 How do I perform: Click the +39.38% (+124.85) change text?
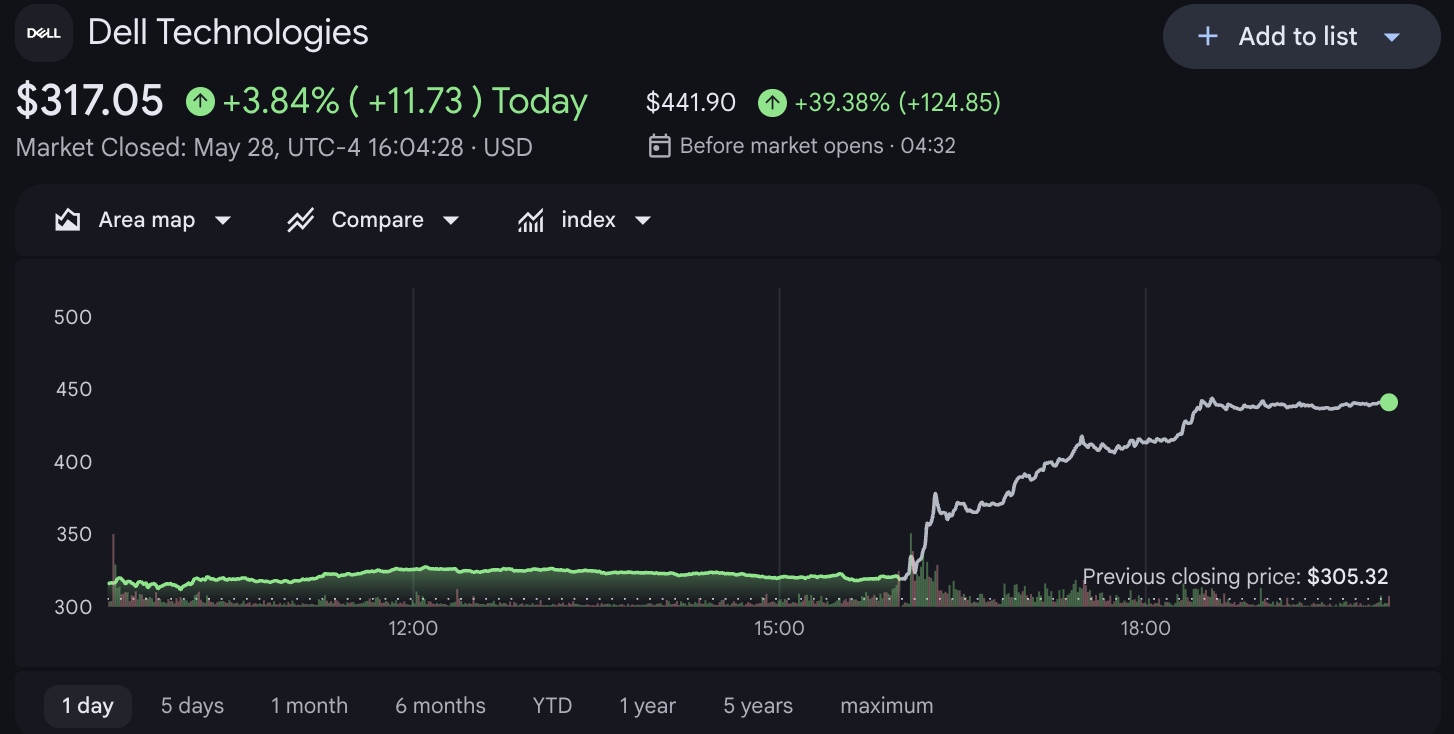897,103
